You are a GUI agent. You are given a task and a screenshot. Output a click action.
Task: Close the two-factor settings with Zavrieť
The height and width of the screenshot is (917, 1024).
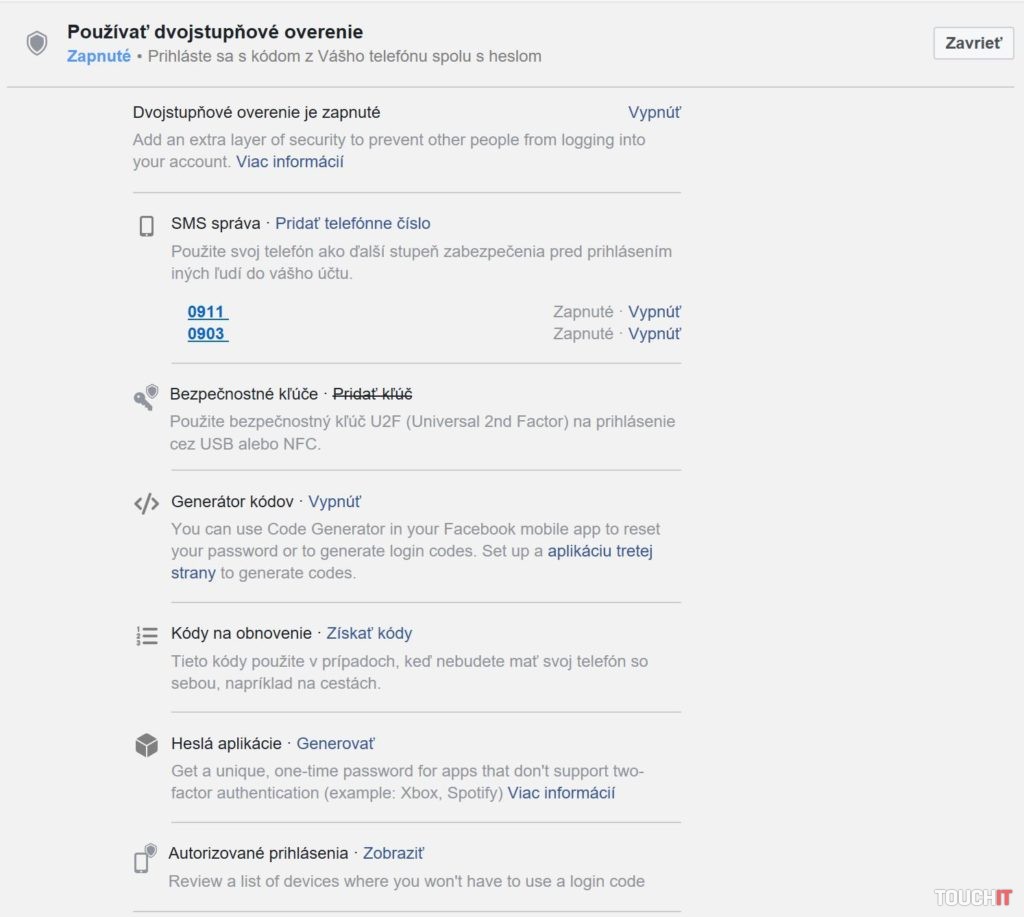tap(973, 44)
